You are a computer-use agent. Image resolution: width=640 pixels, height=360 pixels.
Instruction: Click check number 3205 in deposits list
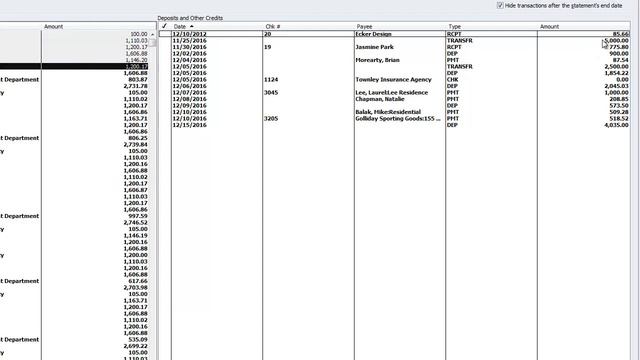point(271,119)
